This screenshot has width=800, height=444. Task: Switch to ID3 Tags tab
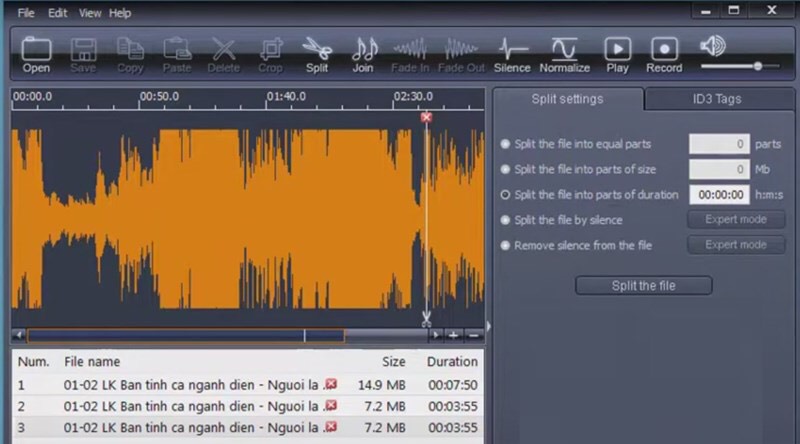point(717,99)
